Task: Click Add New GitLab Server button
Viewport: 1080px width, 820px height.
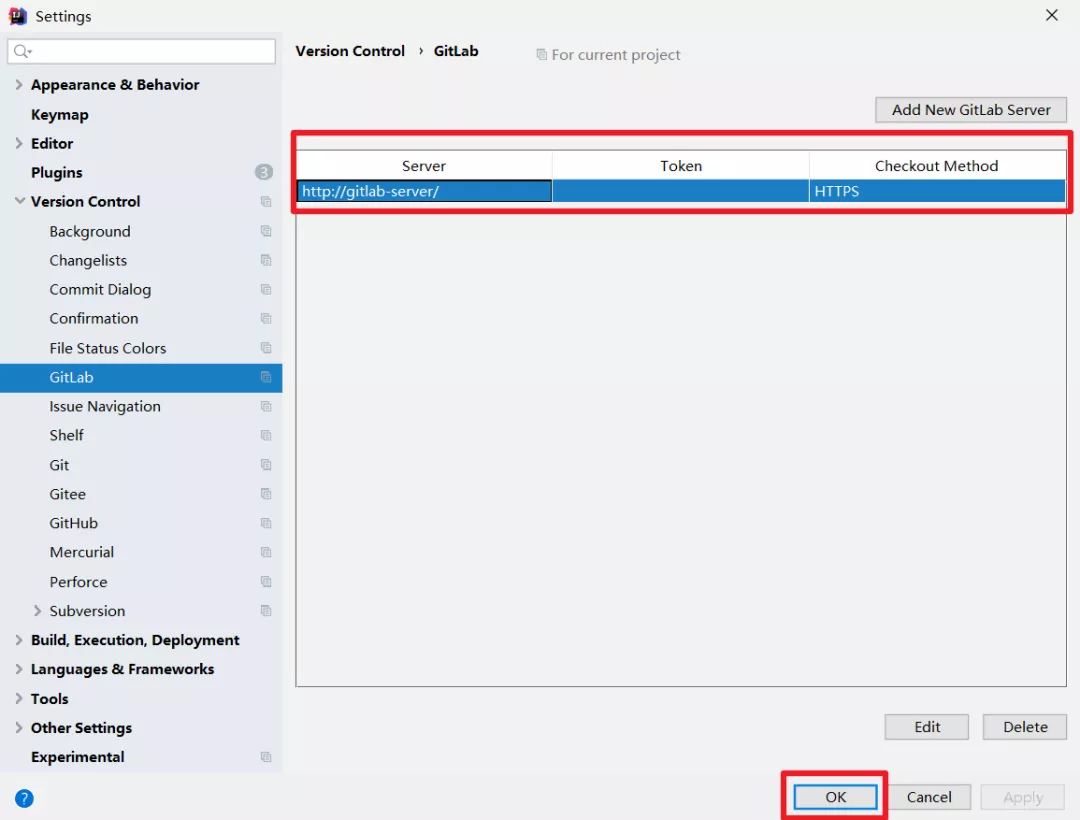Action: [x=971, y=109]
